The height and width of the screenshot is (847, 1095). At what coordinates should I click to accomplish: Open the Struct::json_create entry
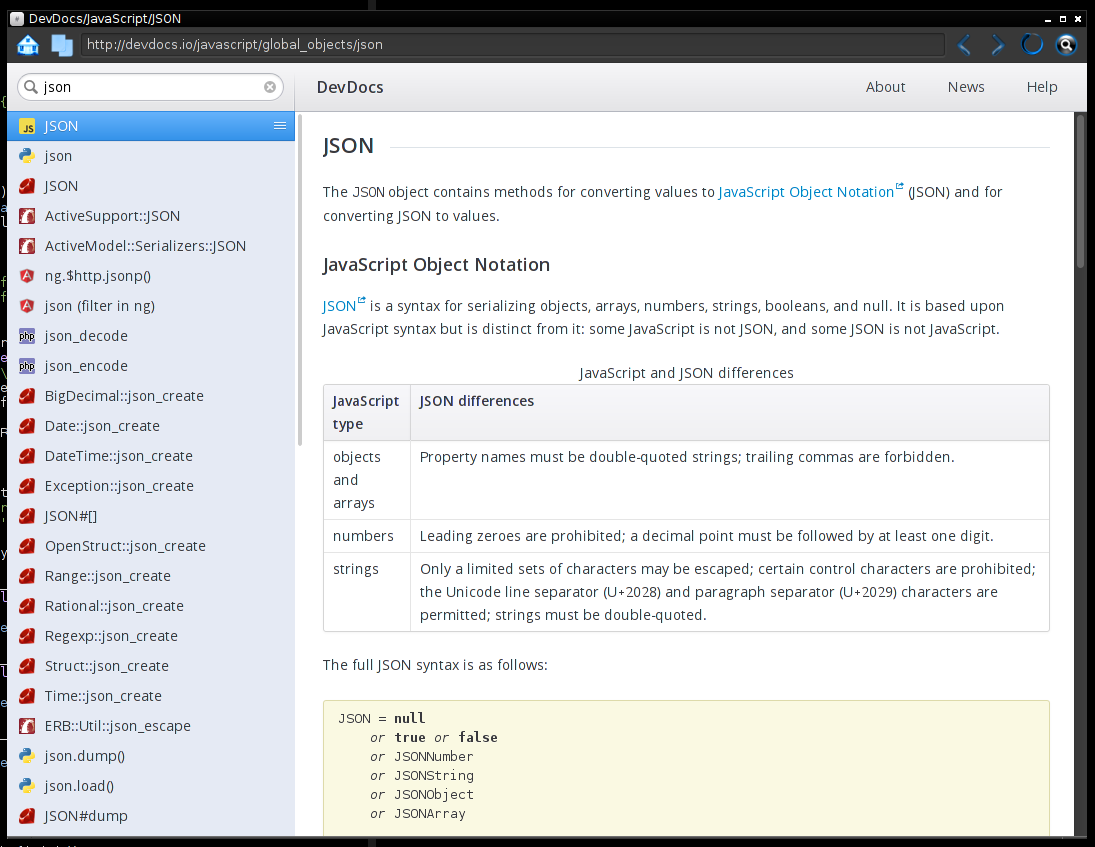(x=151, y=666)
